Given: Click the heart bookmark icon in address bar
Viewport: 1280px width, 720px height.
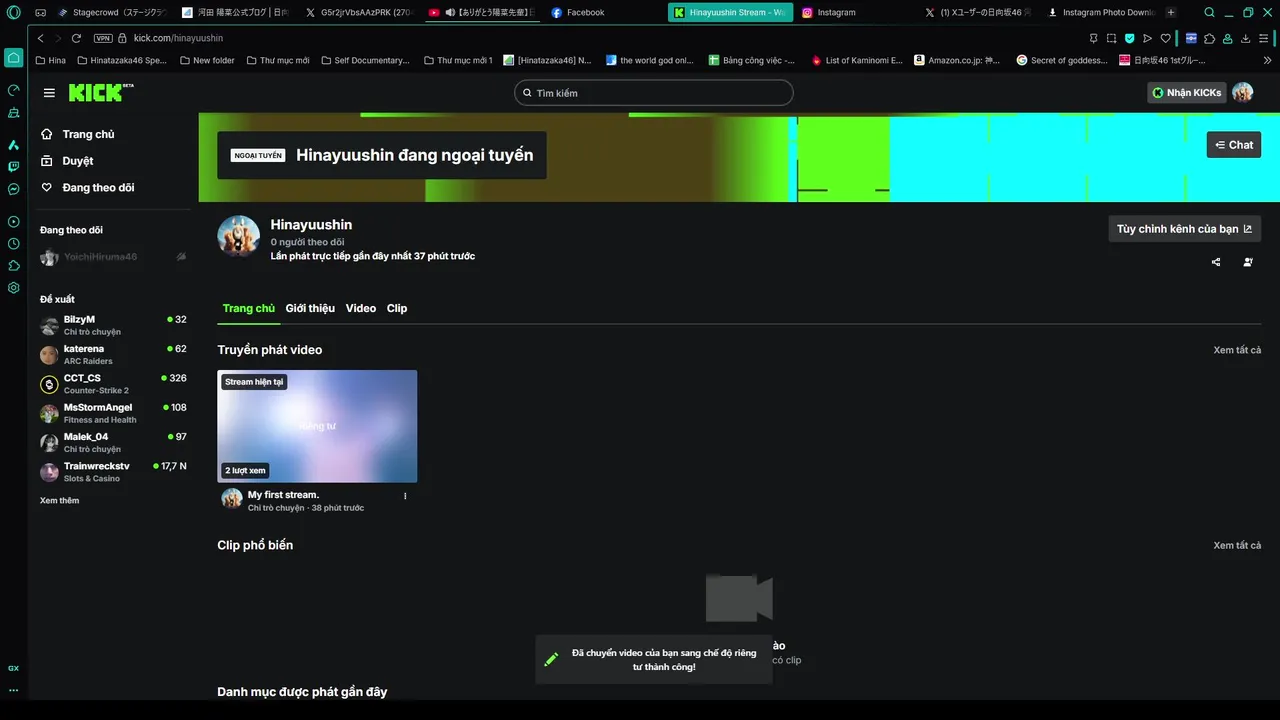Looking at the screenshot, I should (x=1165, y=38).
